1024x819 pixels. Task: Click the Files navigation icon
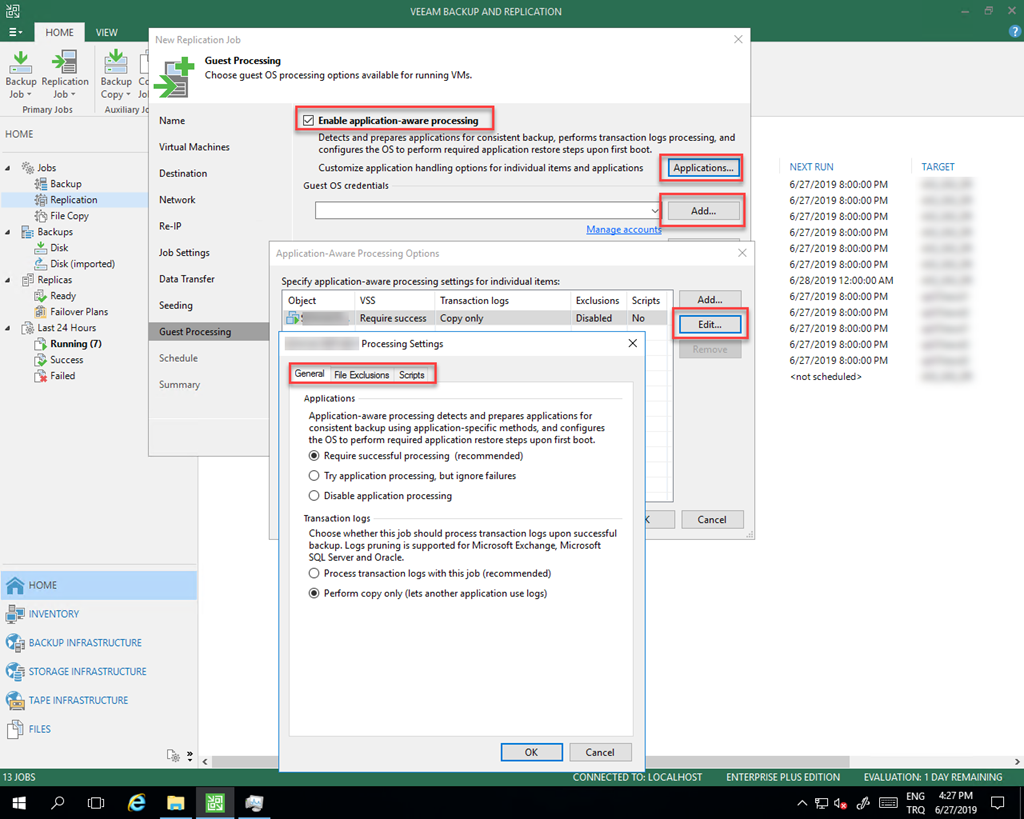click(15, 729)
